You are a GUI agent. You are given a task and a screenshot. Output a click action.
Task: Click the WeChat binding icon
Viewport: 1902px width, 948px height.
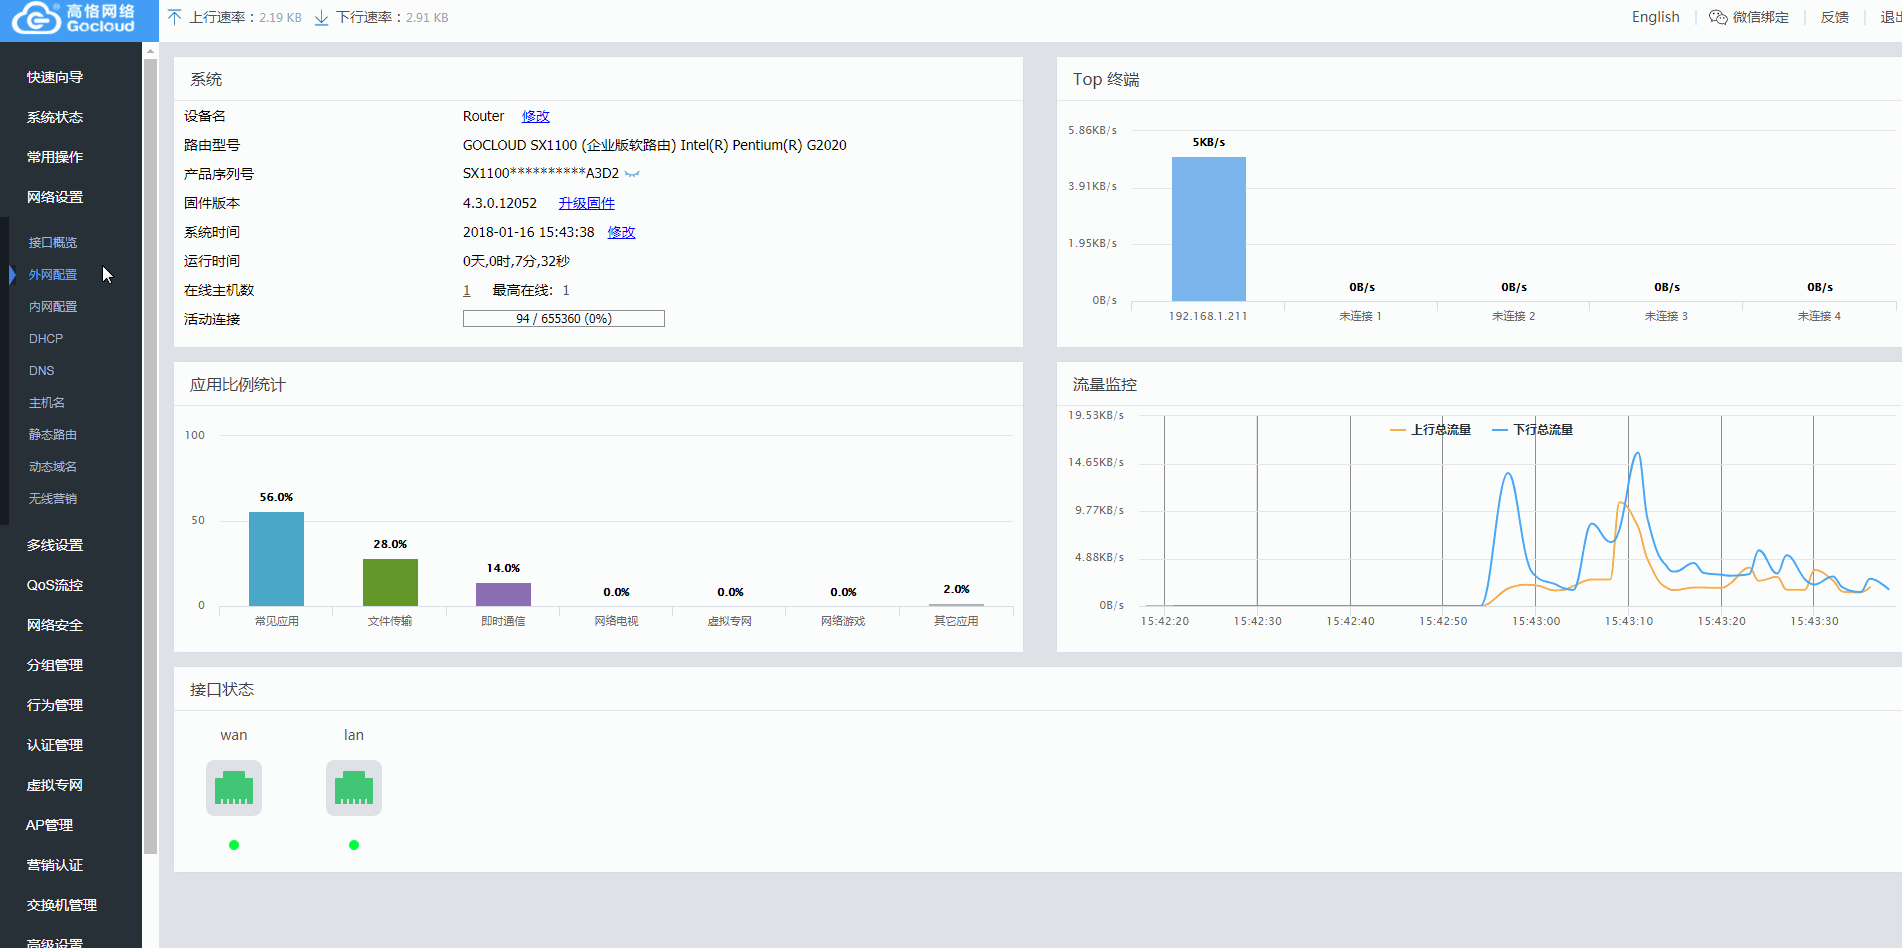click(1718, 17)
